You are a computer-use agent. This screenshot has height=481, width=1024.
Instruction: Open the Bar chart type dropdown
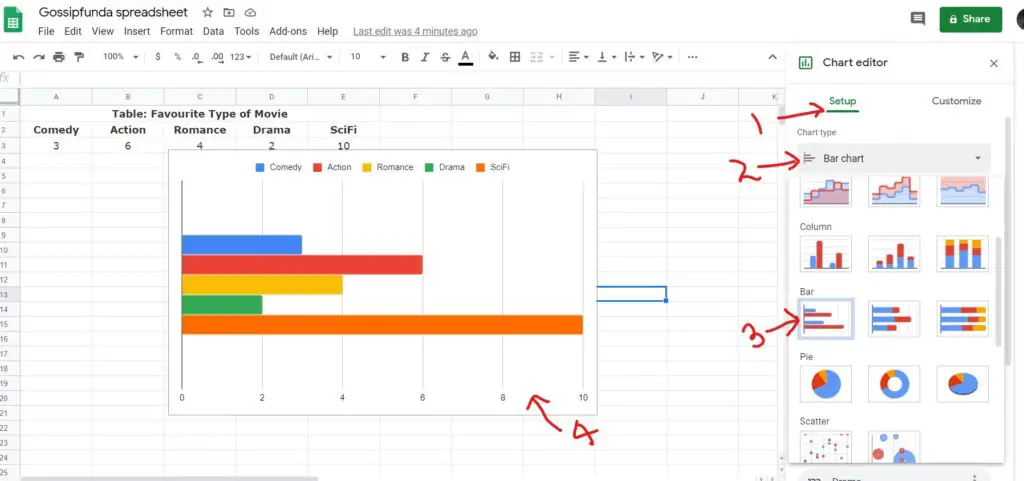click(892, 159)
